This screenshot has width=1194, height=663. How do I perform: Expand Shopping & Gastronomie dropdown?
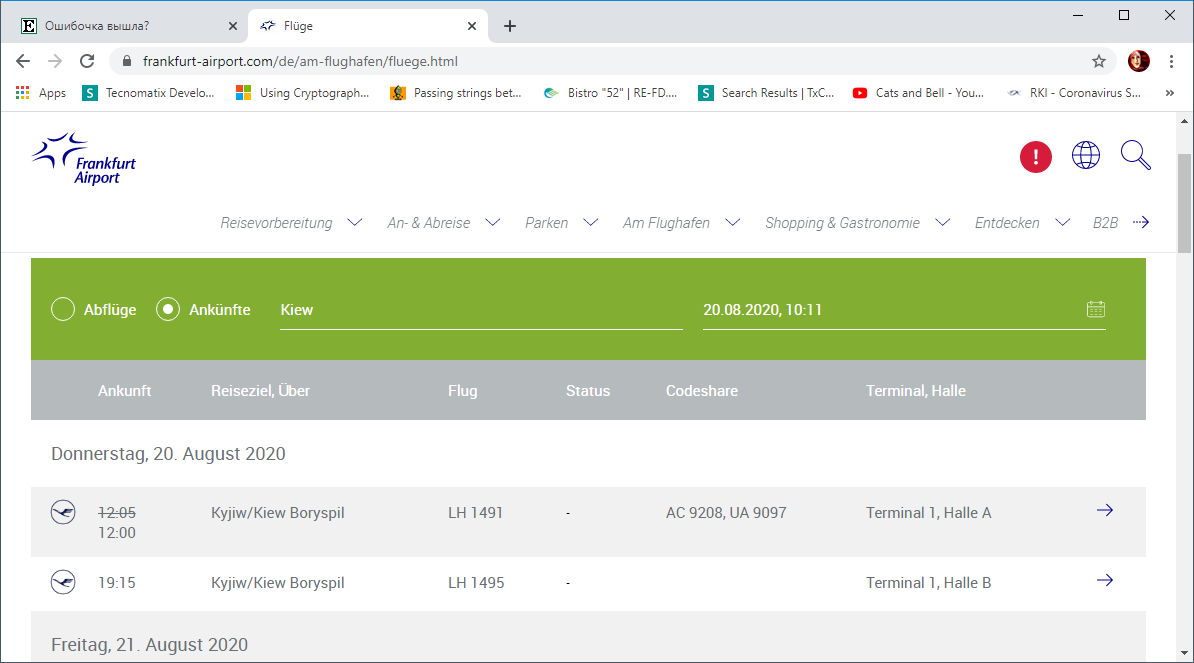[856, 223]
